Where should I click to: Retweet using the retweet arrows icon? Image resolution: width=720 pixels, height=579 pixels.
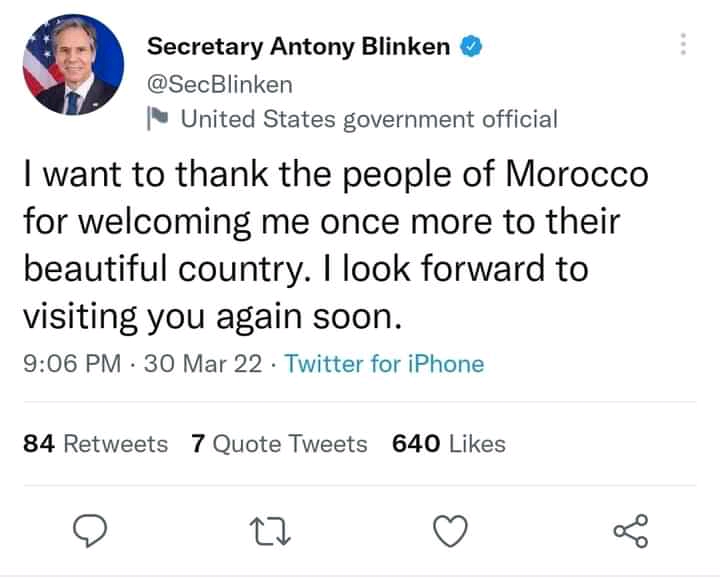coord(272,532)
